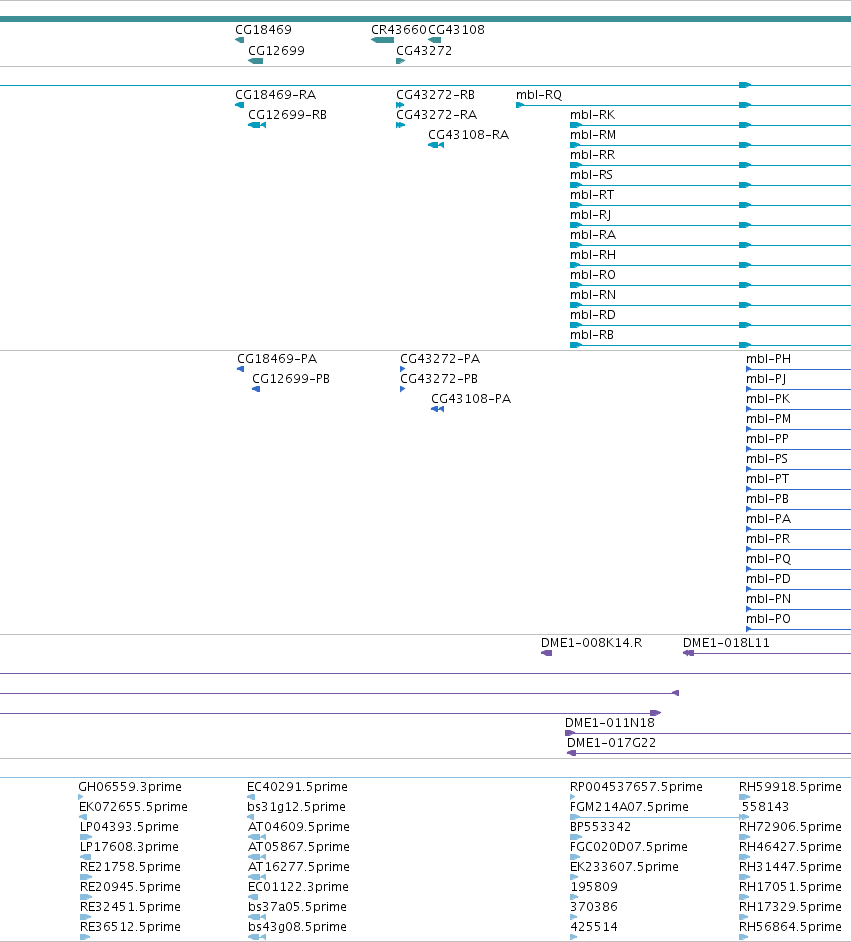Select the CG12699-RB transcript glyph

(x=257, y=125)
